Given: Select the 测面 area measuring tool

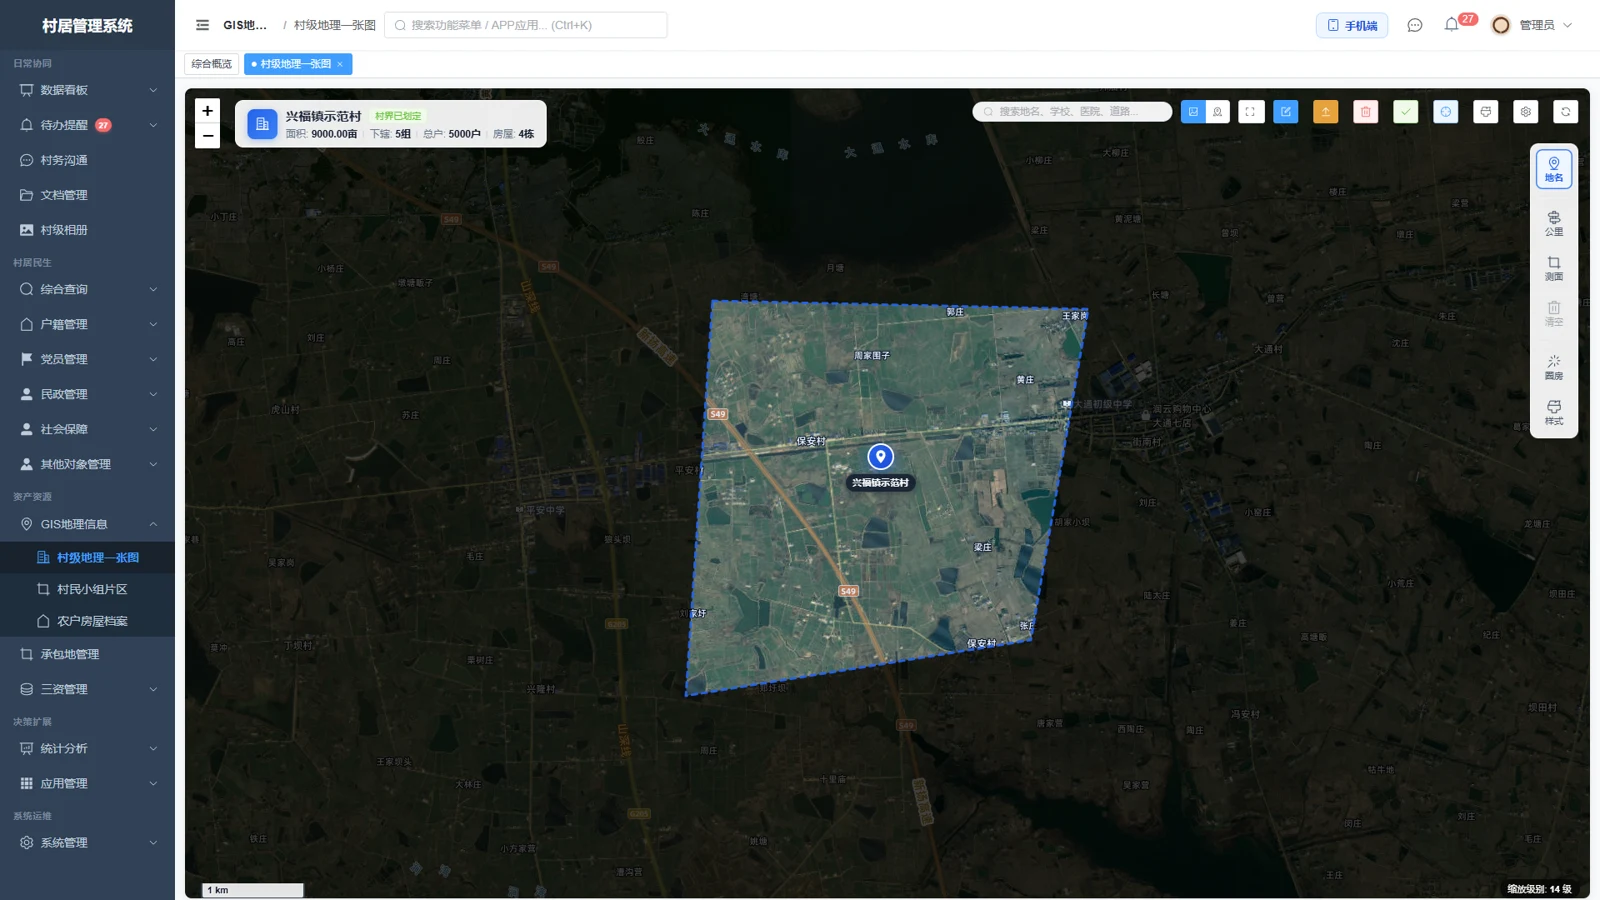Looking at the screenshot, I should click(x=1554, y=268).
